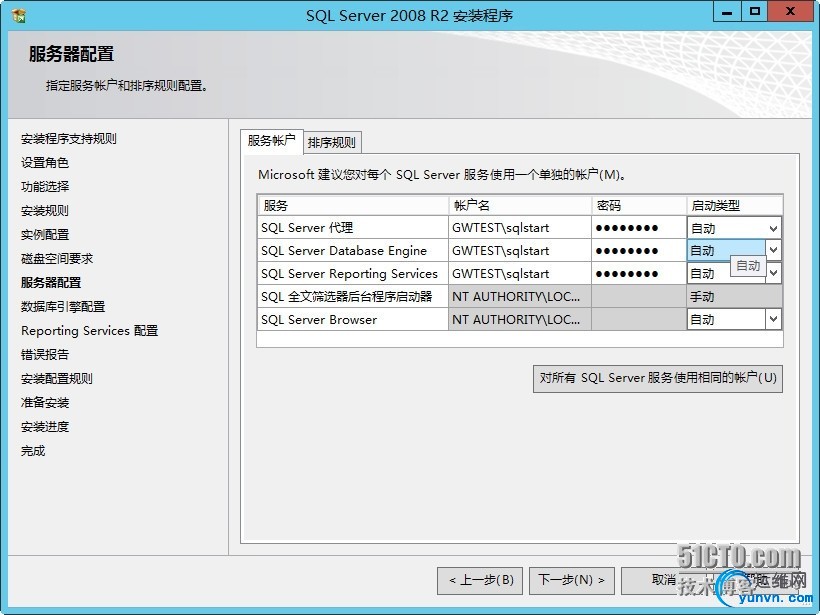This screenshot has width=820, height=615.
Task: Select 数据库引擎配置 step in sidebar
Action: [x=63, y=307]
